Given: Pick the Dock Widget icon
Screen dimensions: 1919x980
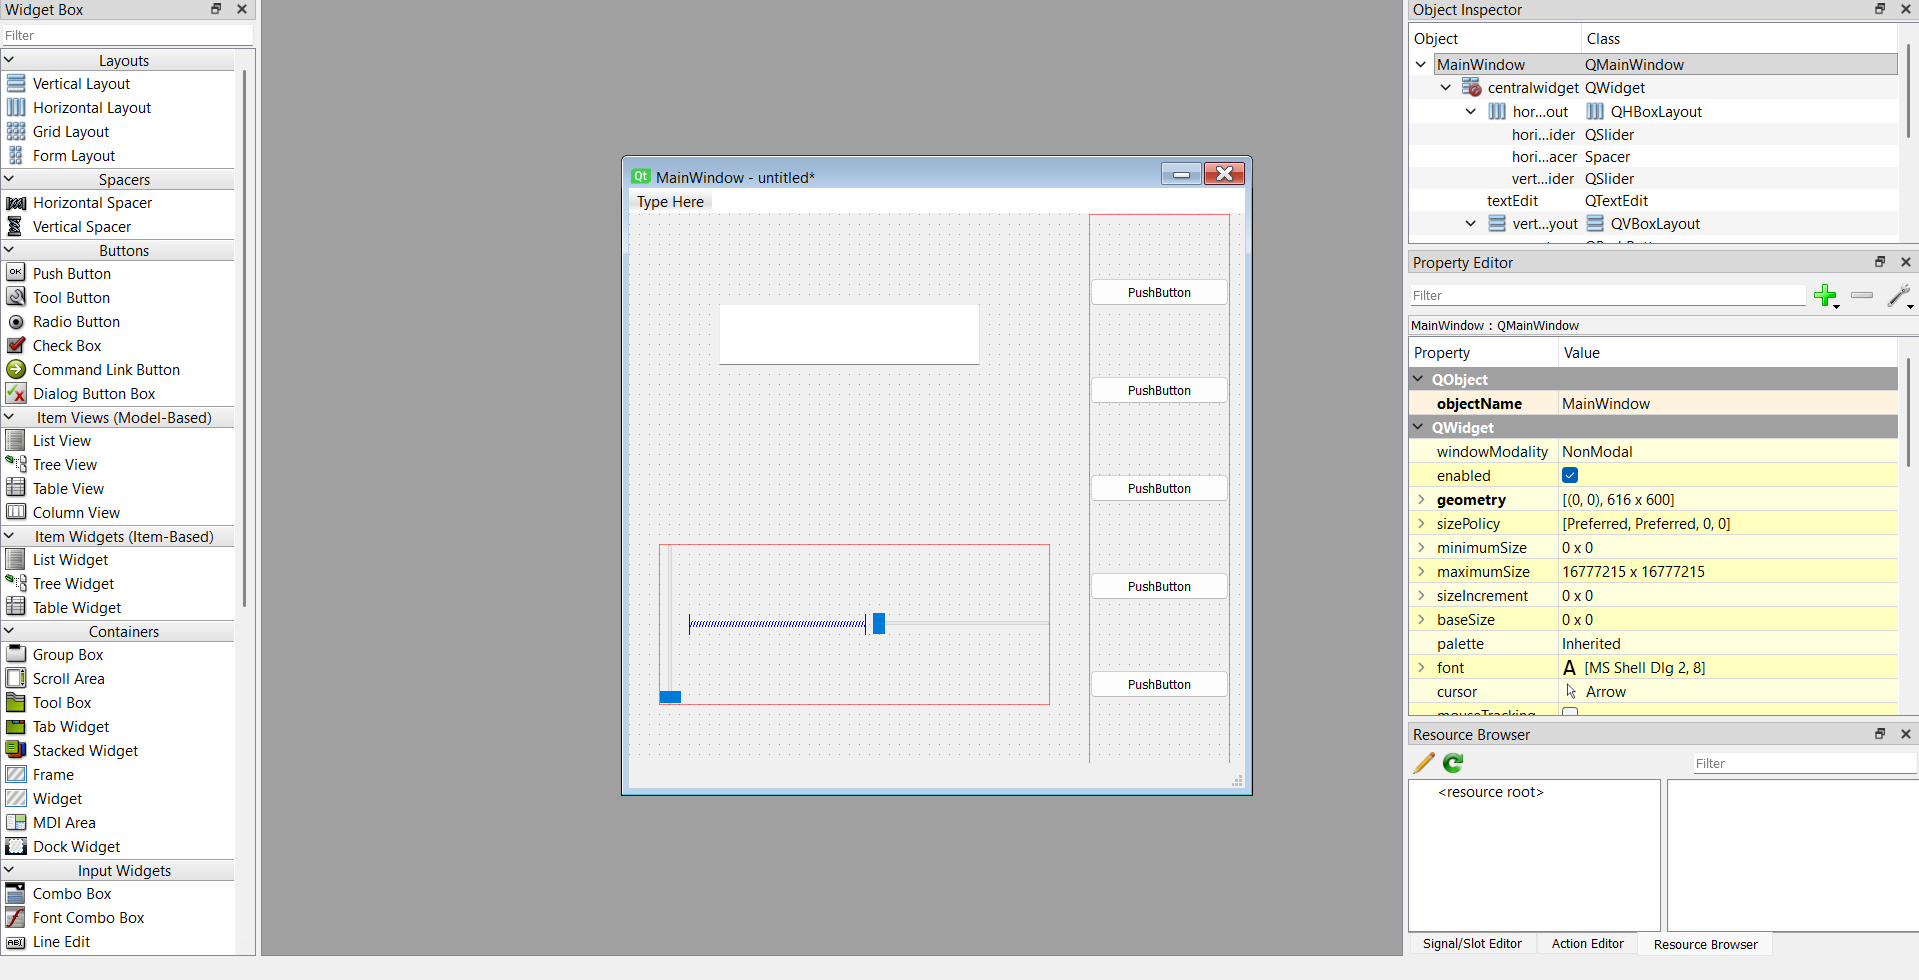Looking at the screenshot, I should coord(16,846).
